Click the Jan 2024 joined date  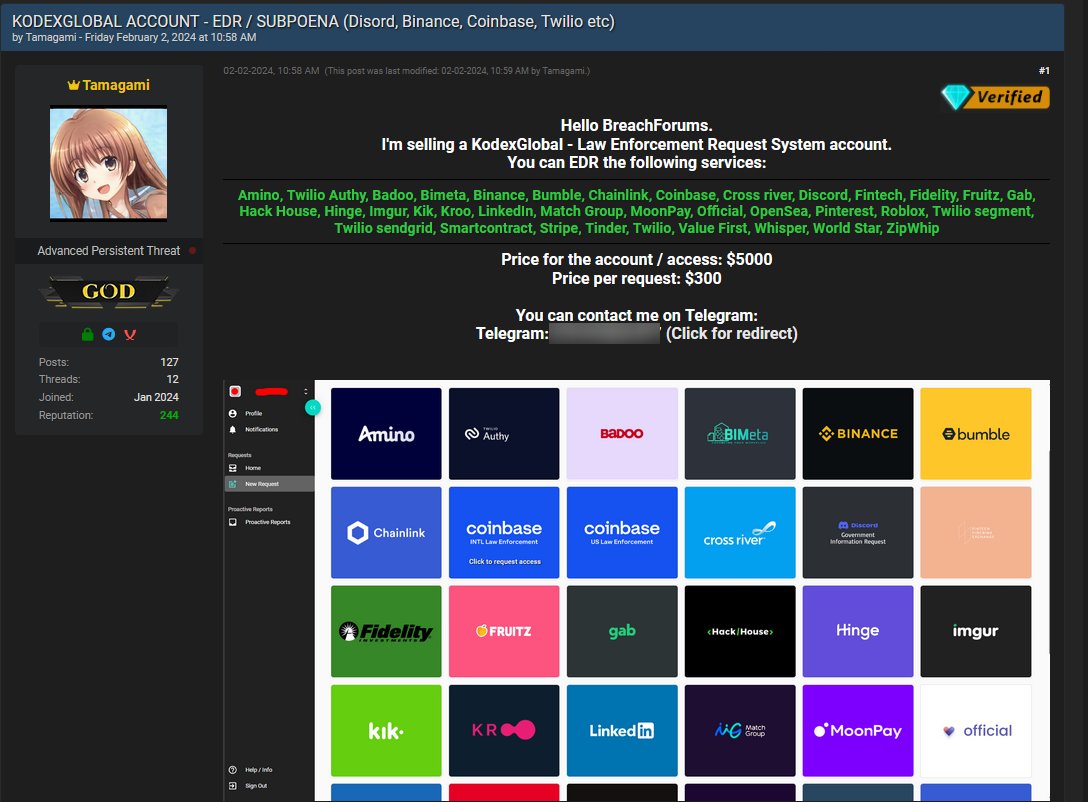(156, 398)
